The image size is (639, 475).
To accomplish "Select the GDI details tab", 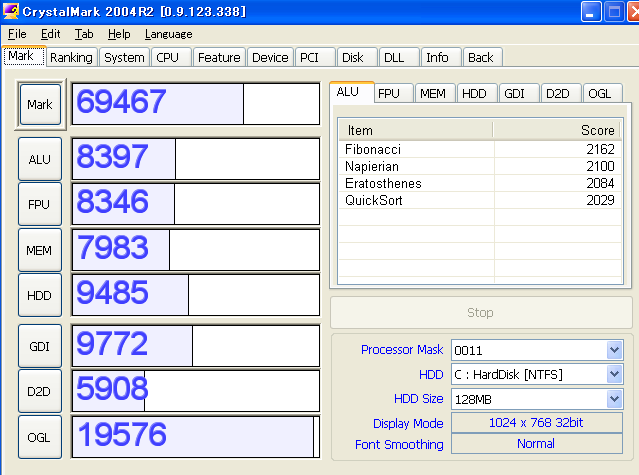I will pos(520,94).
